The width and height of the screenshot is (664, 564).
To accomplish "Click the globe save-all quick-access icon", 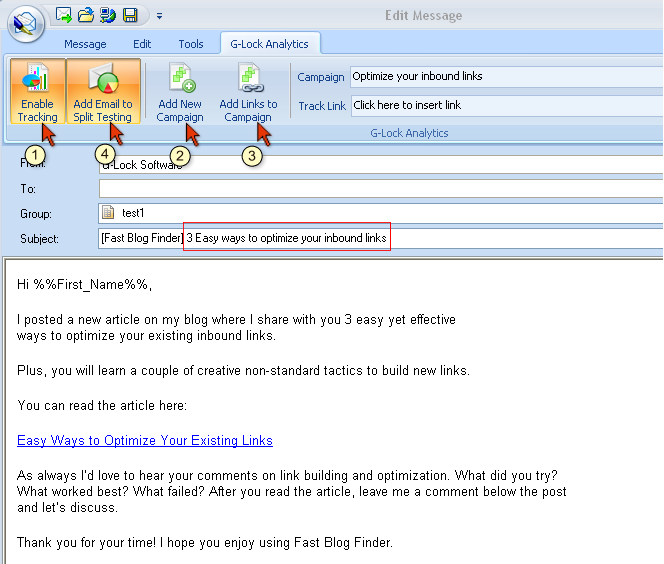I will click(x=108, y=15).
